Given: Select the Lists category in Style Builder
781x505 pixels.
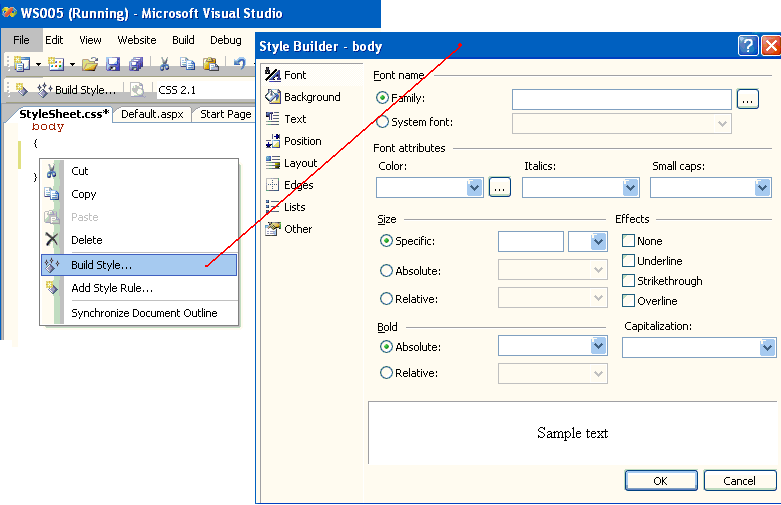Looking at the screenshot, I should [x=285, y=207].
